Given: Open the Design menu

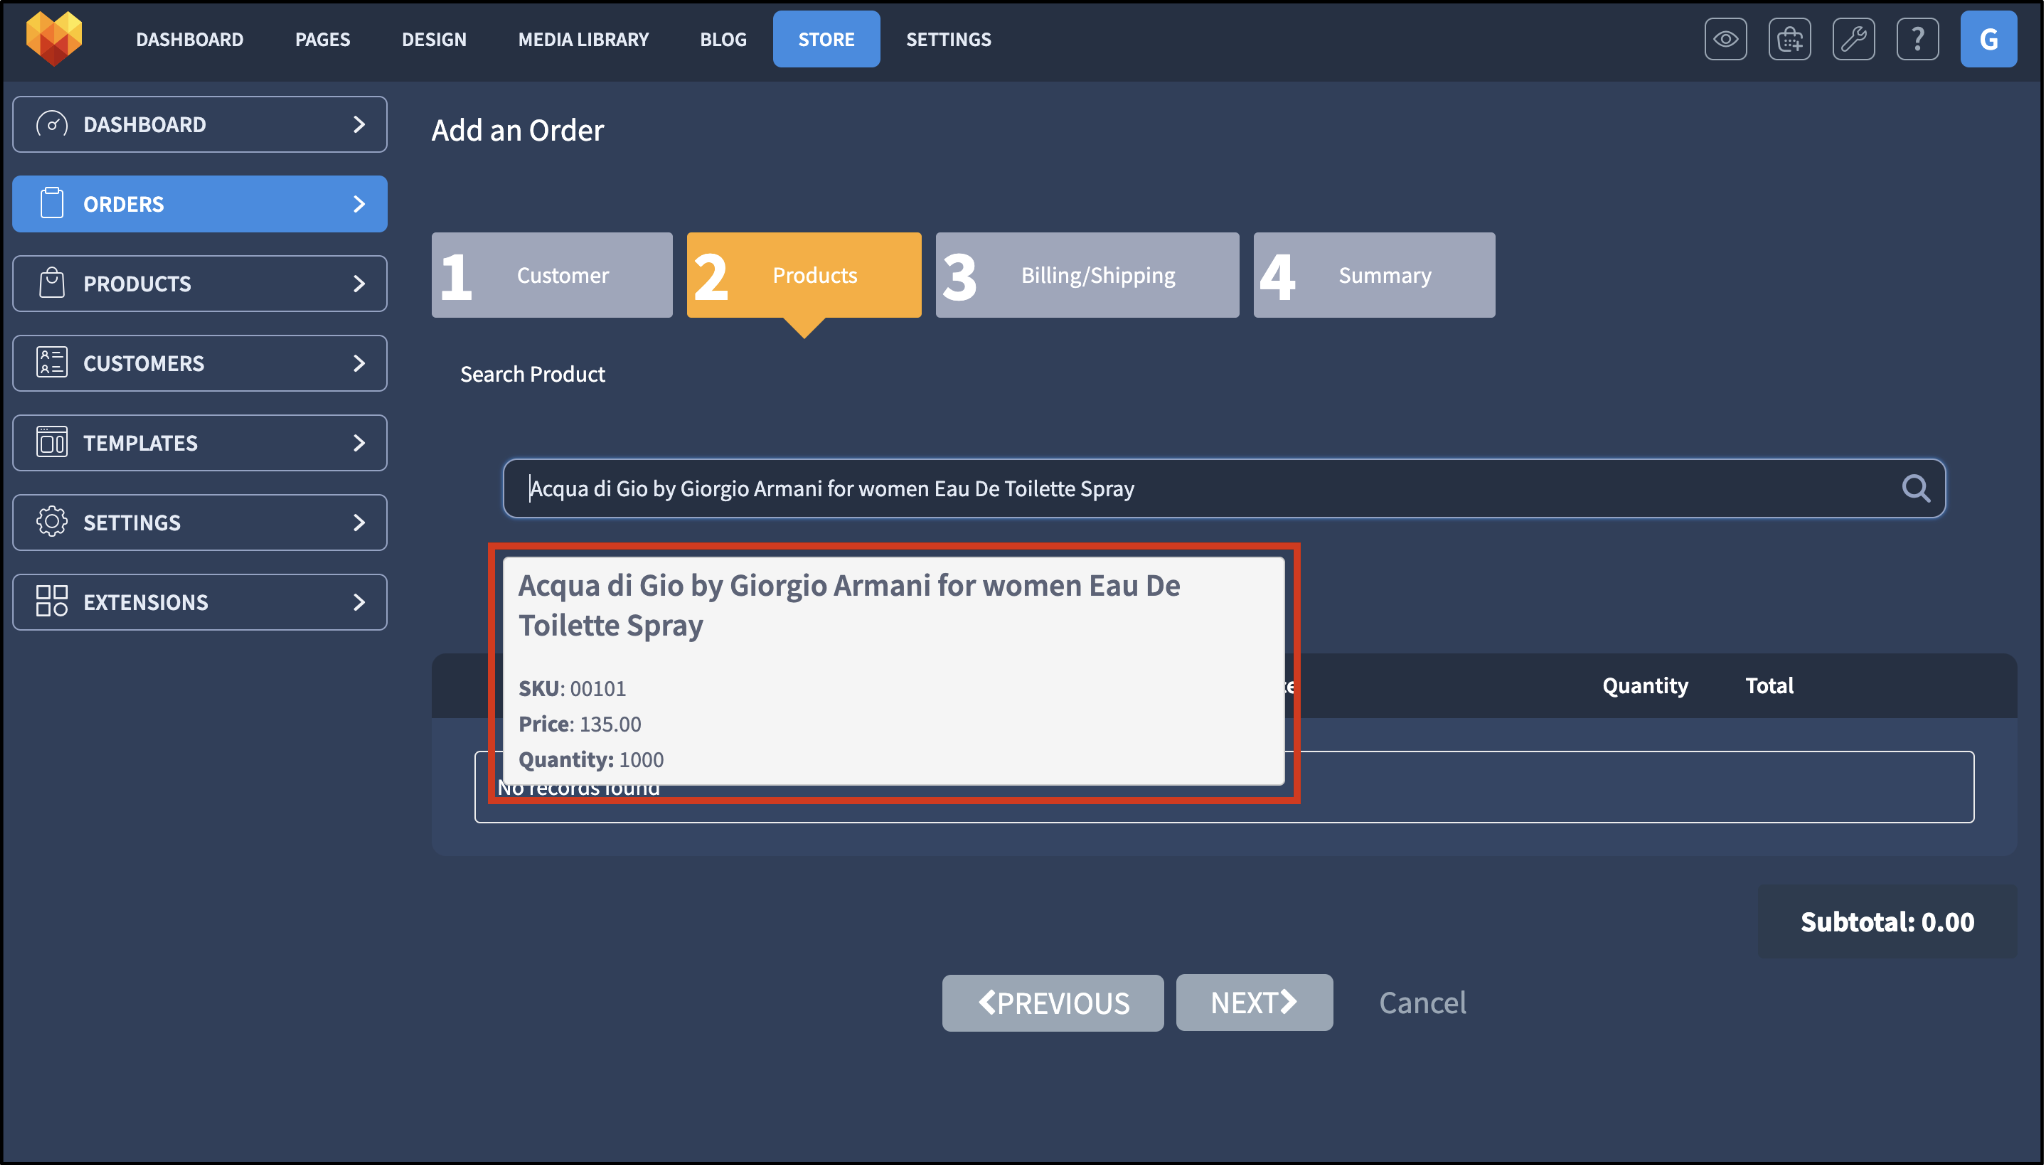Looking at the screenshot, I should pyautogui.click(x=434, y=39).
